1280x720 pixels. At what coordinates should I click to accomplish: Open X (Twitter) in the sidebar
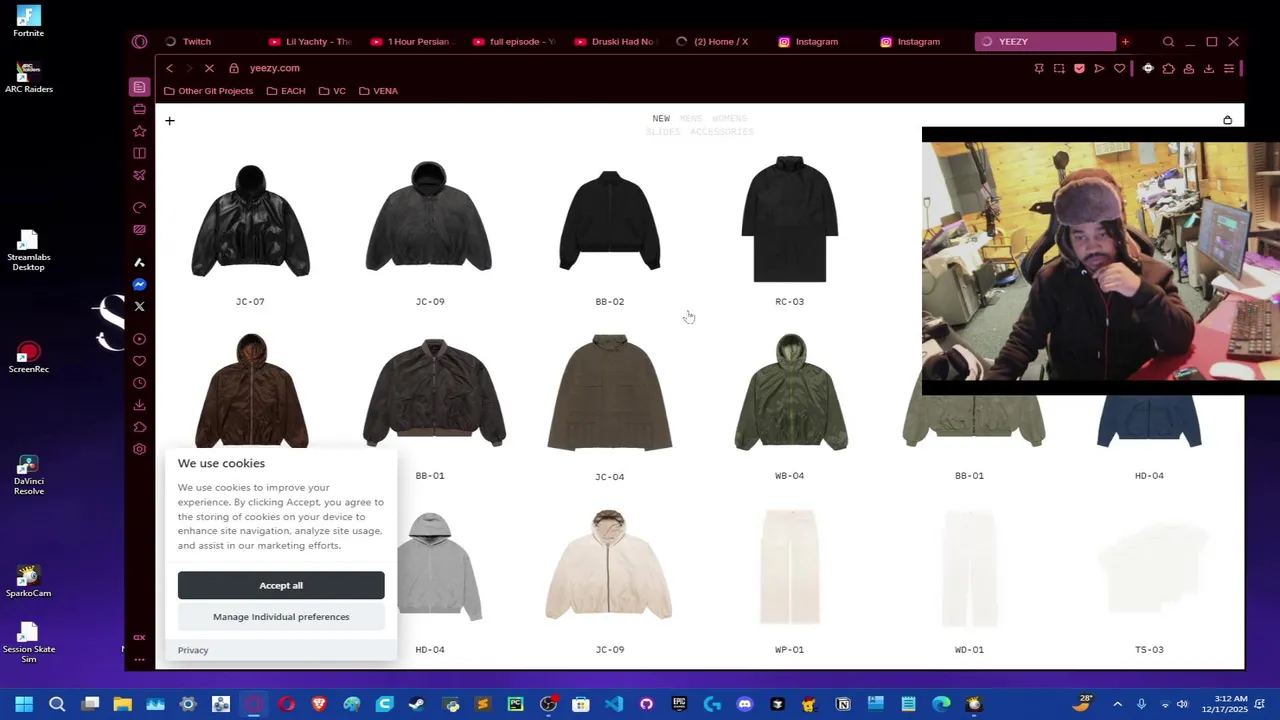(x=139, y=306)
